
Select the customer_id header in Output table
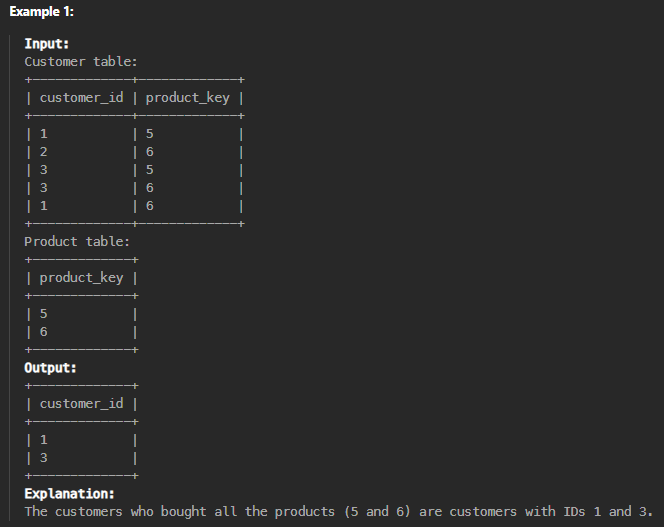click(x=81, y=404)
